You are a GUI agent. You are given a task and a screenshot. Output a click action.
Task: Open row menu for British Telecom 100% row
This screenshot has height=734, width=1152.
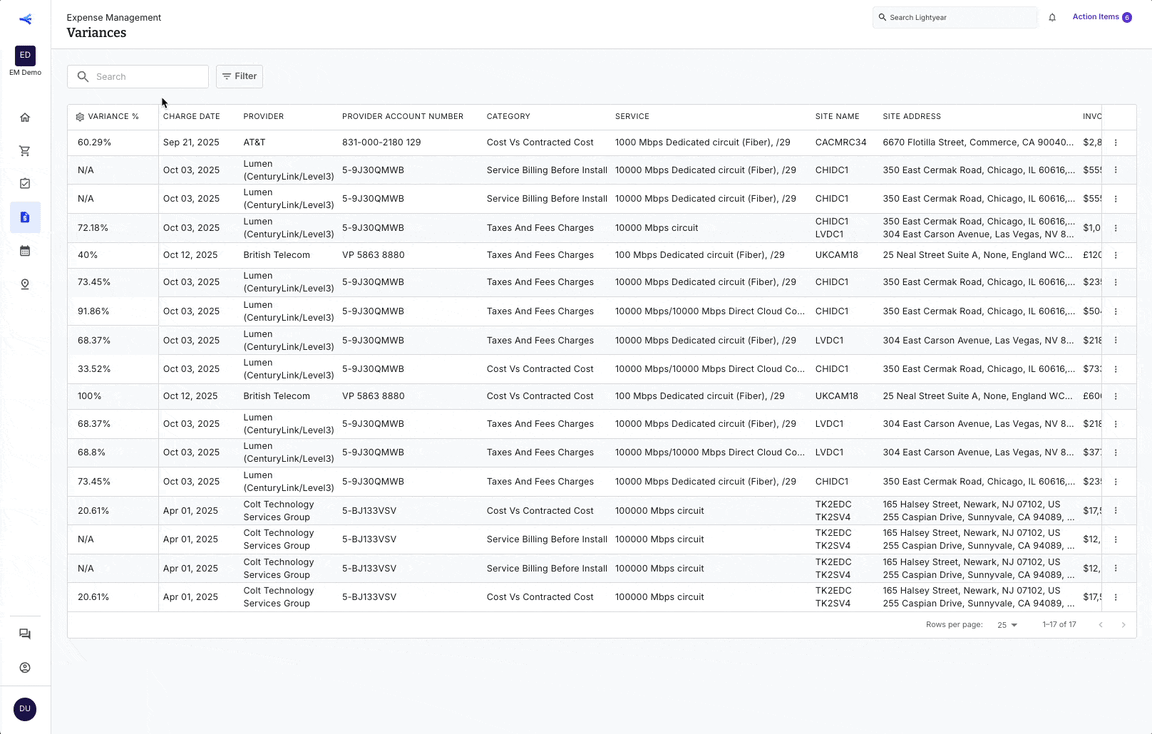(x=1115, y=396)
